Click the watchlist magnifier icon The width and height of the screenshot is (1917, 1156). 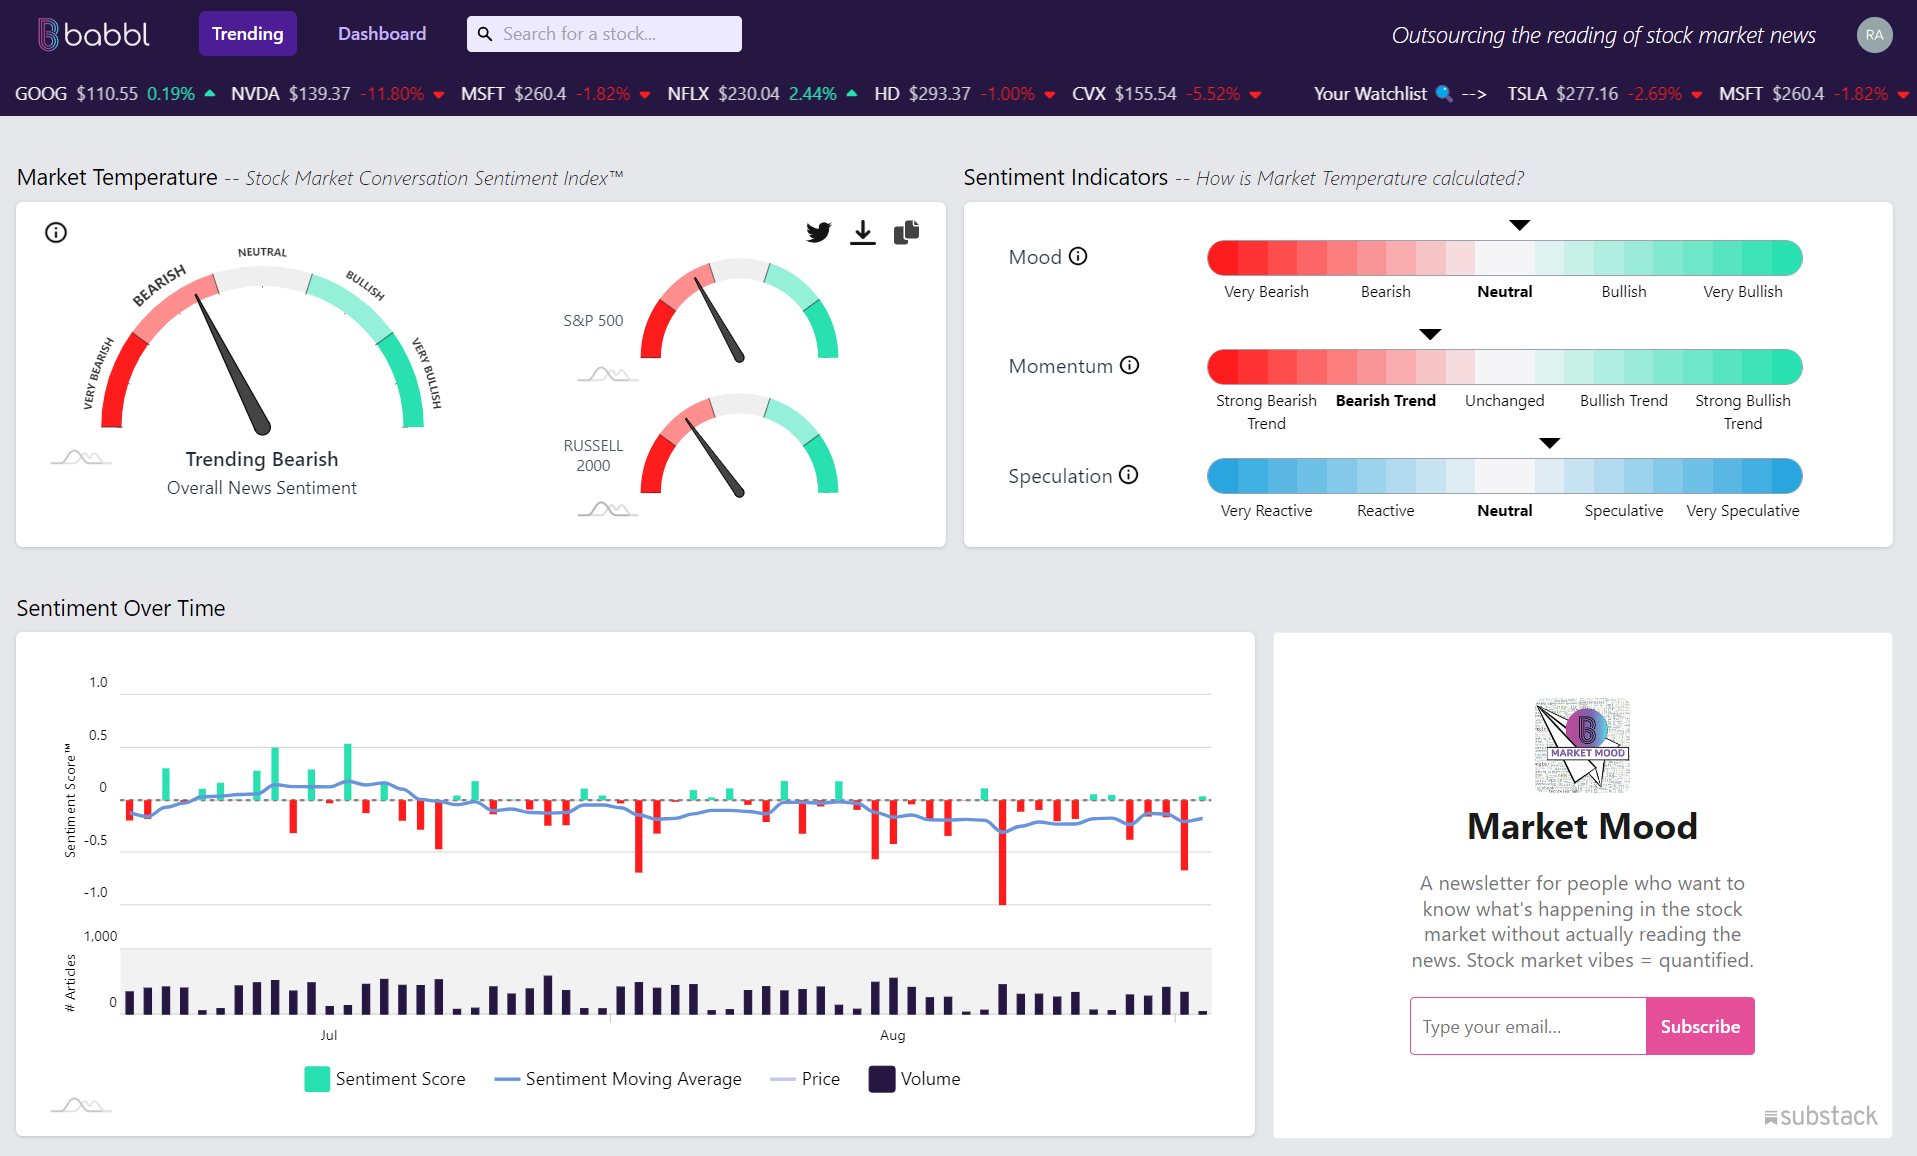click(x=1444, y=93)
